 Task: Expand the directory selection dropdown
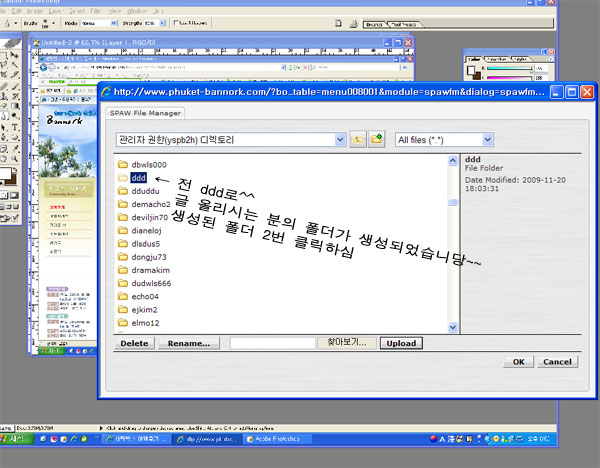pyautogui.click(x=340, y=140)
